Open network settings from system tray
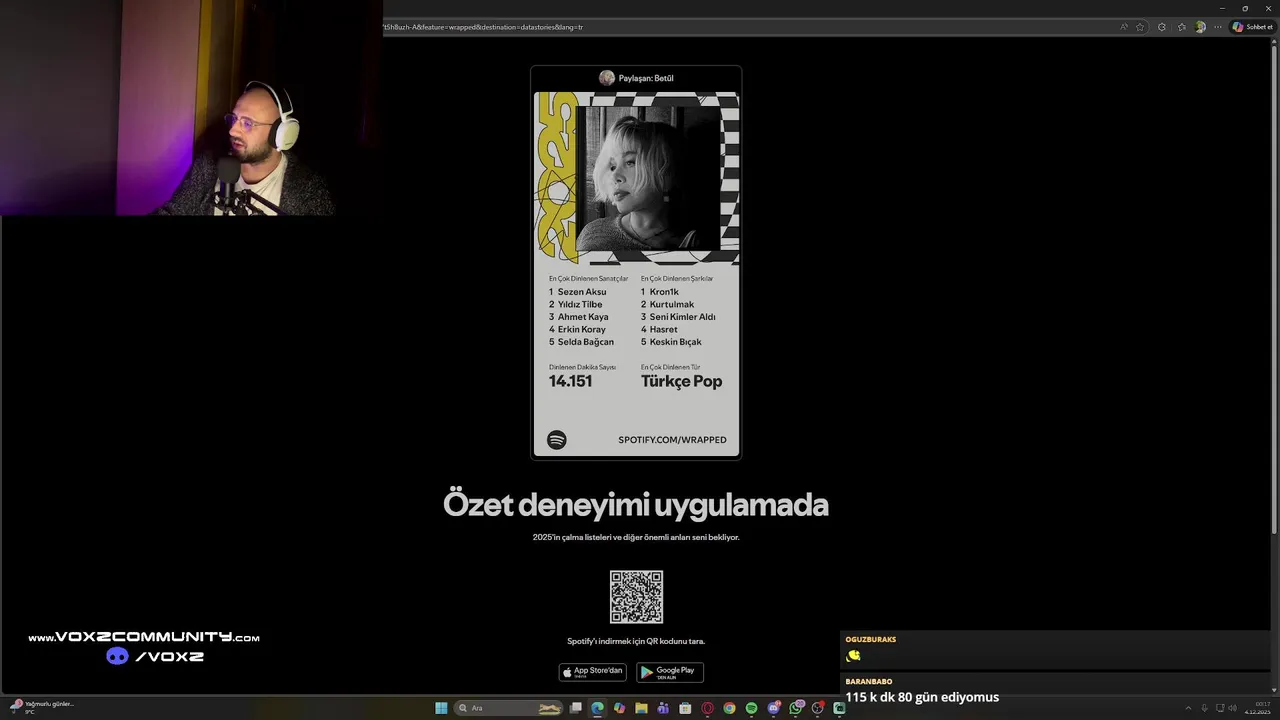The height and width of the screenshot is (720, 1280). (1219, 708)
